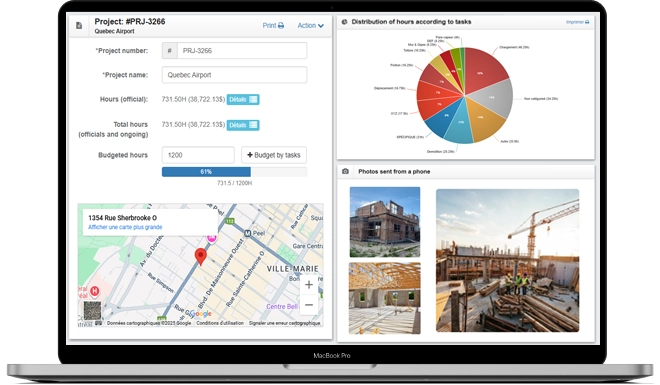Click the Print link with printer icon

(x=273, y=26)
